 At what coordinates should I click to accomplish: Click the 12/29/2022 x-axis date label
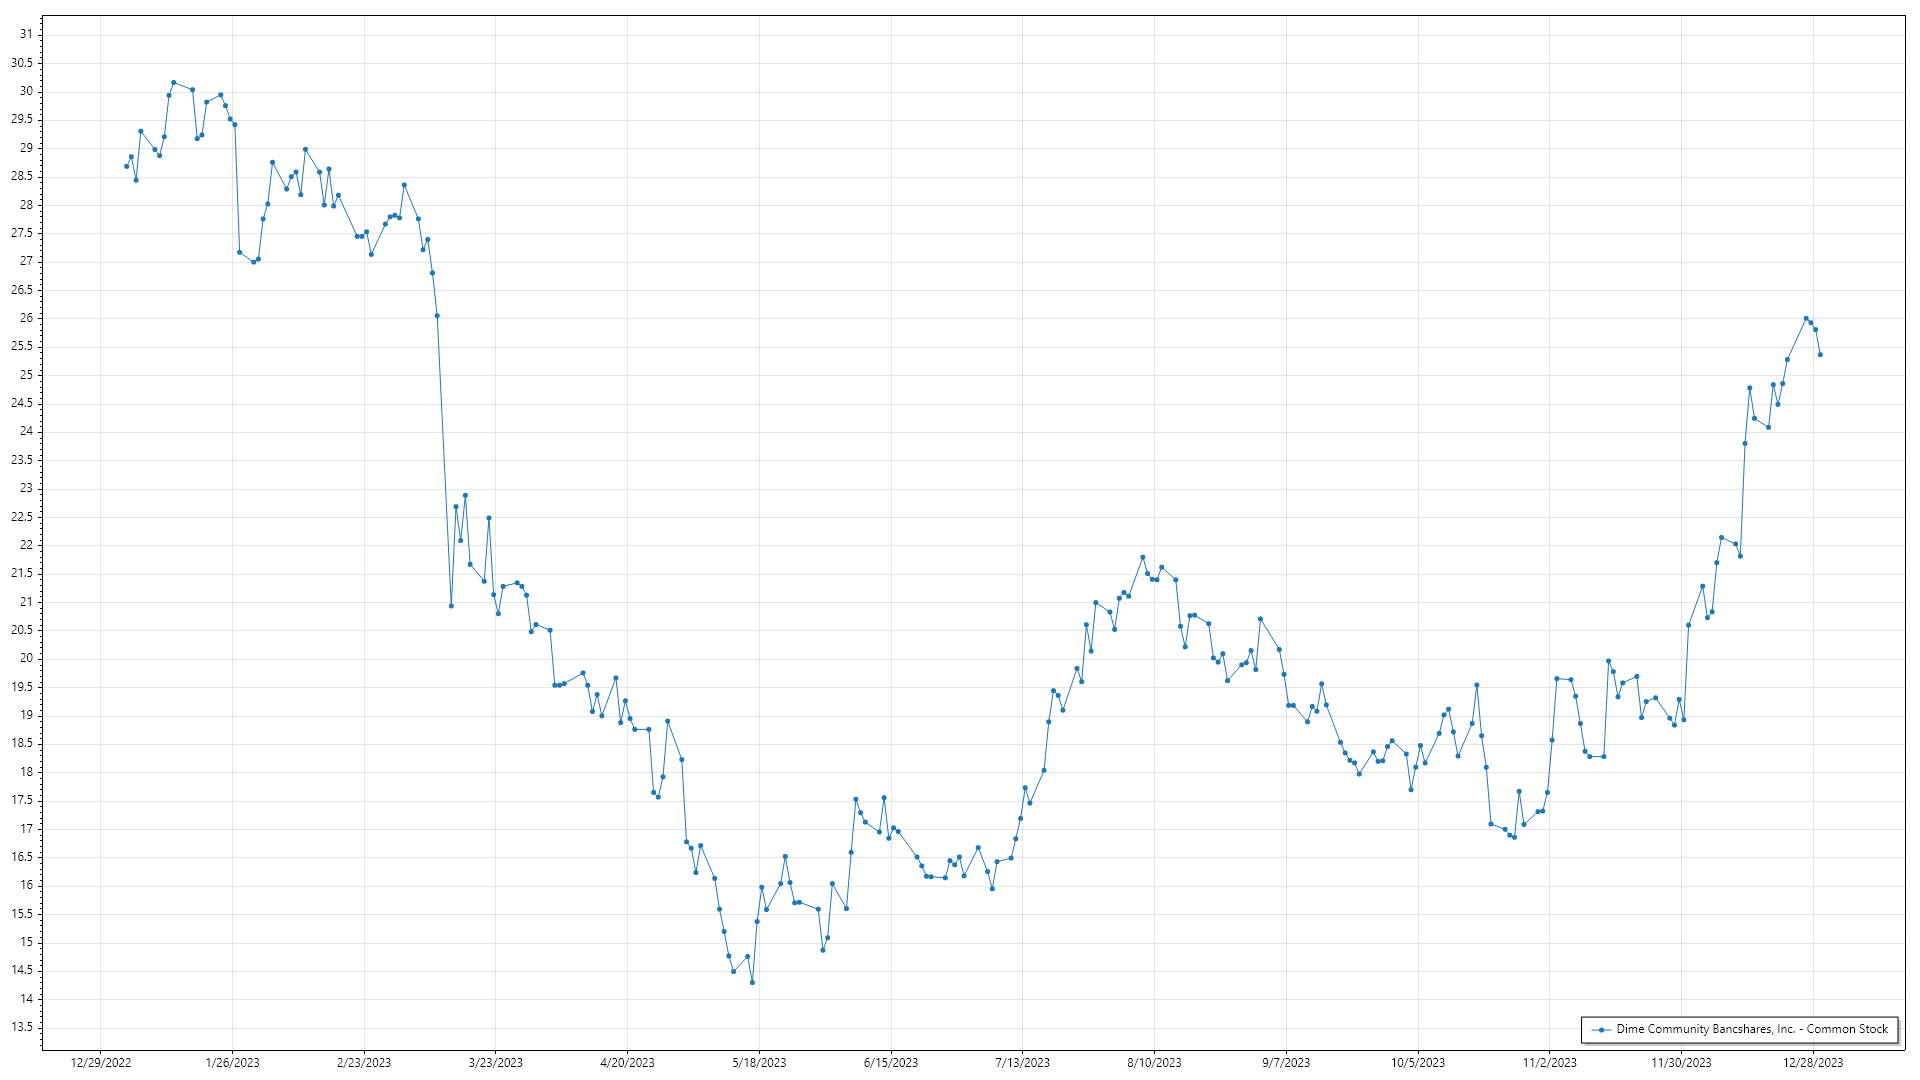click(x=101, y=1062)
